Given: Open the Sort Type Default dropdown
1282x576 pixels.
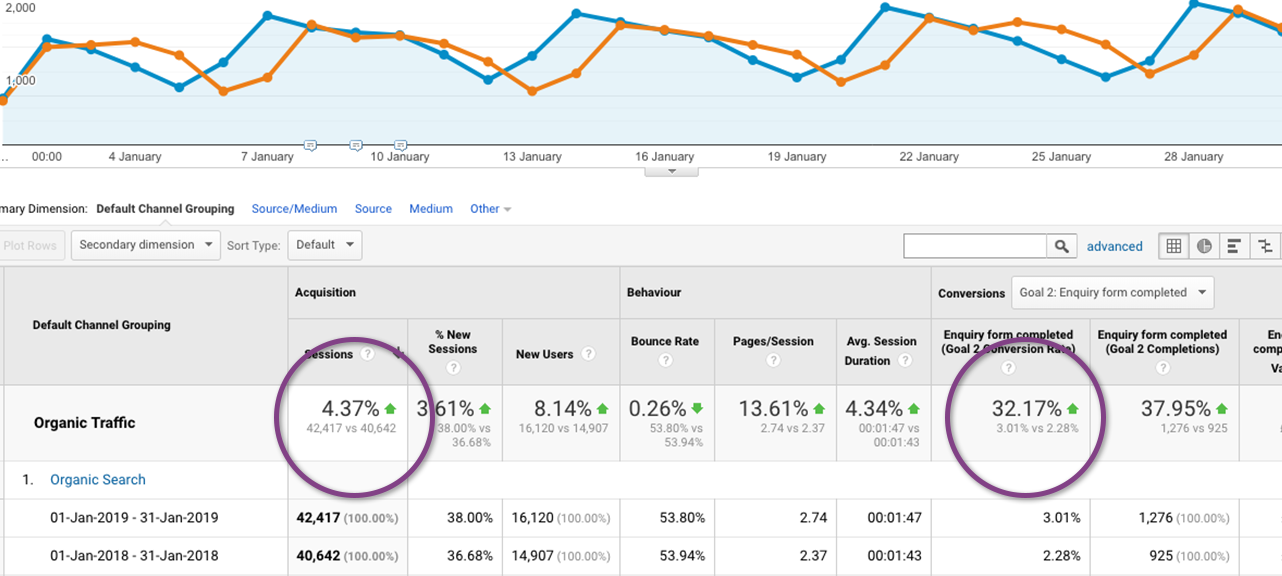Looking at the screenshot, I should (x=325, y=245).
